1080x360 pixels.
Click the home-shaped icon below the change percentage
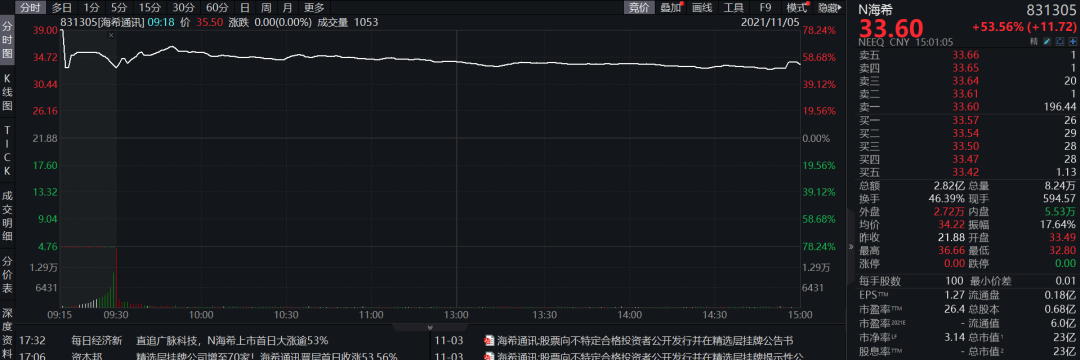pos(1061,42)
